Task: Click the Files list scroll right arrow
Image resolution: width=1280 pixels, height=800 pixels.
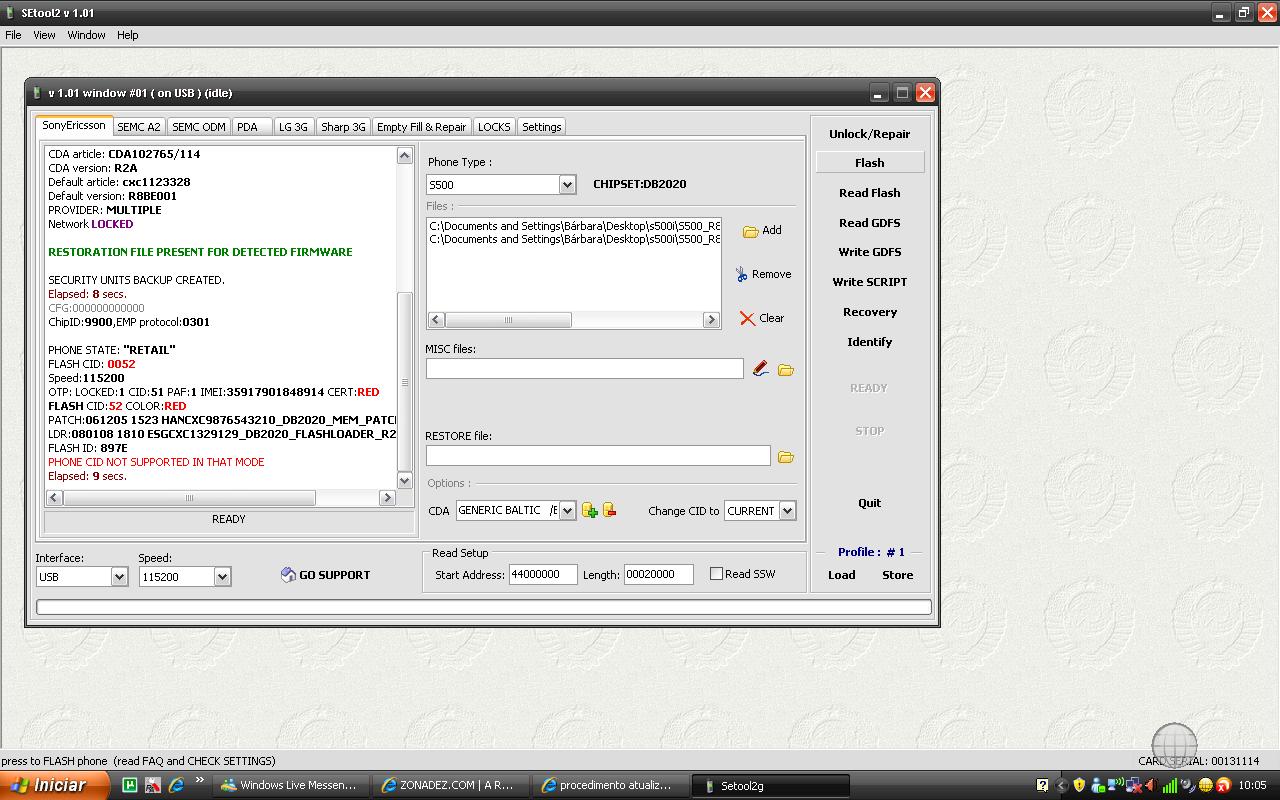Action: 711,320
